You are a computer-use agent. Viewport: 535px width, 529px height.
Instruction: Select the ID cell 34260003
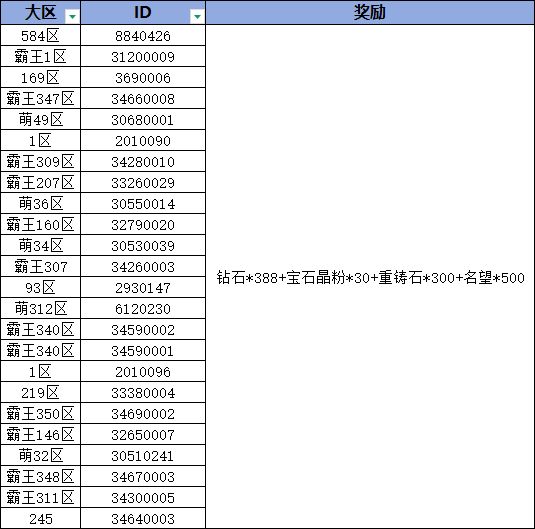pos(143,266)
